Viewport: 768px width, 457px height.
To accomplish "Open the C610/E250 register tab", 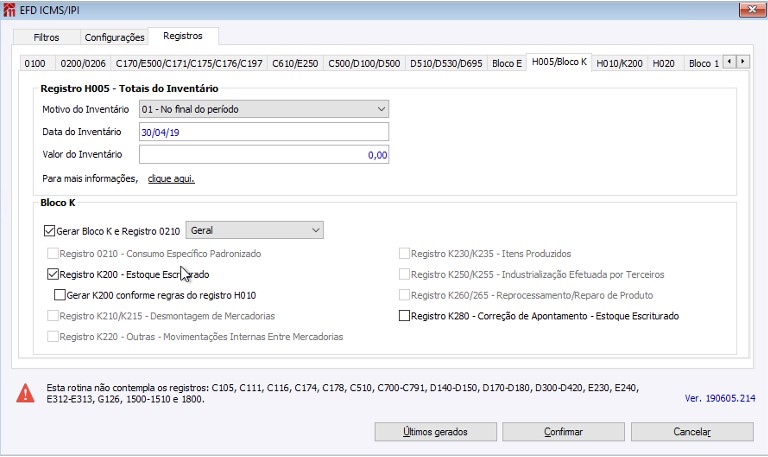I will click(295, 63).
